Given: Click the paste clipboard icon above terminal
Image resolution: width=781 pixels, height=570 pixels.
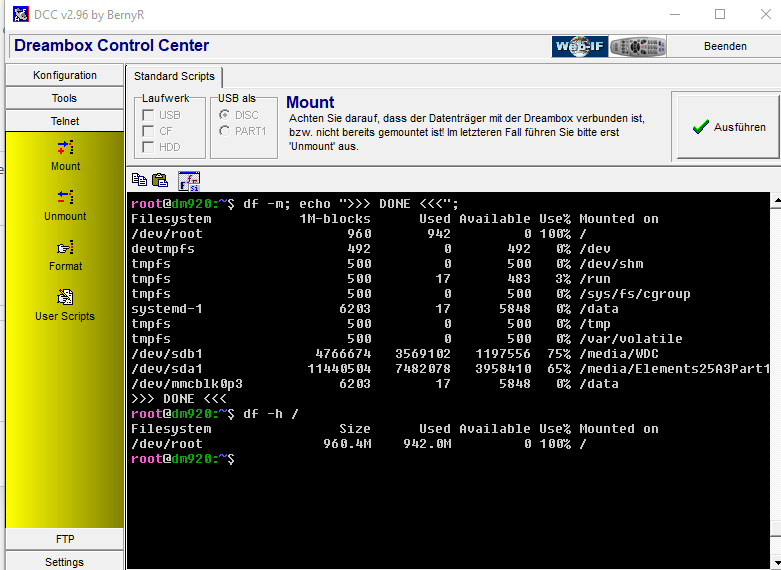Looking at the screenshot, I should 159,180.
